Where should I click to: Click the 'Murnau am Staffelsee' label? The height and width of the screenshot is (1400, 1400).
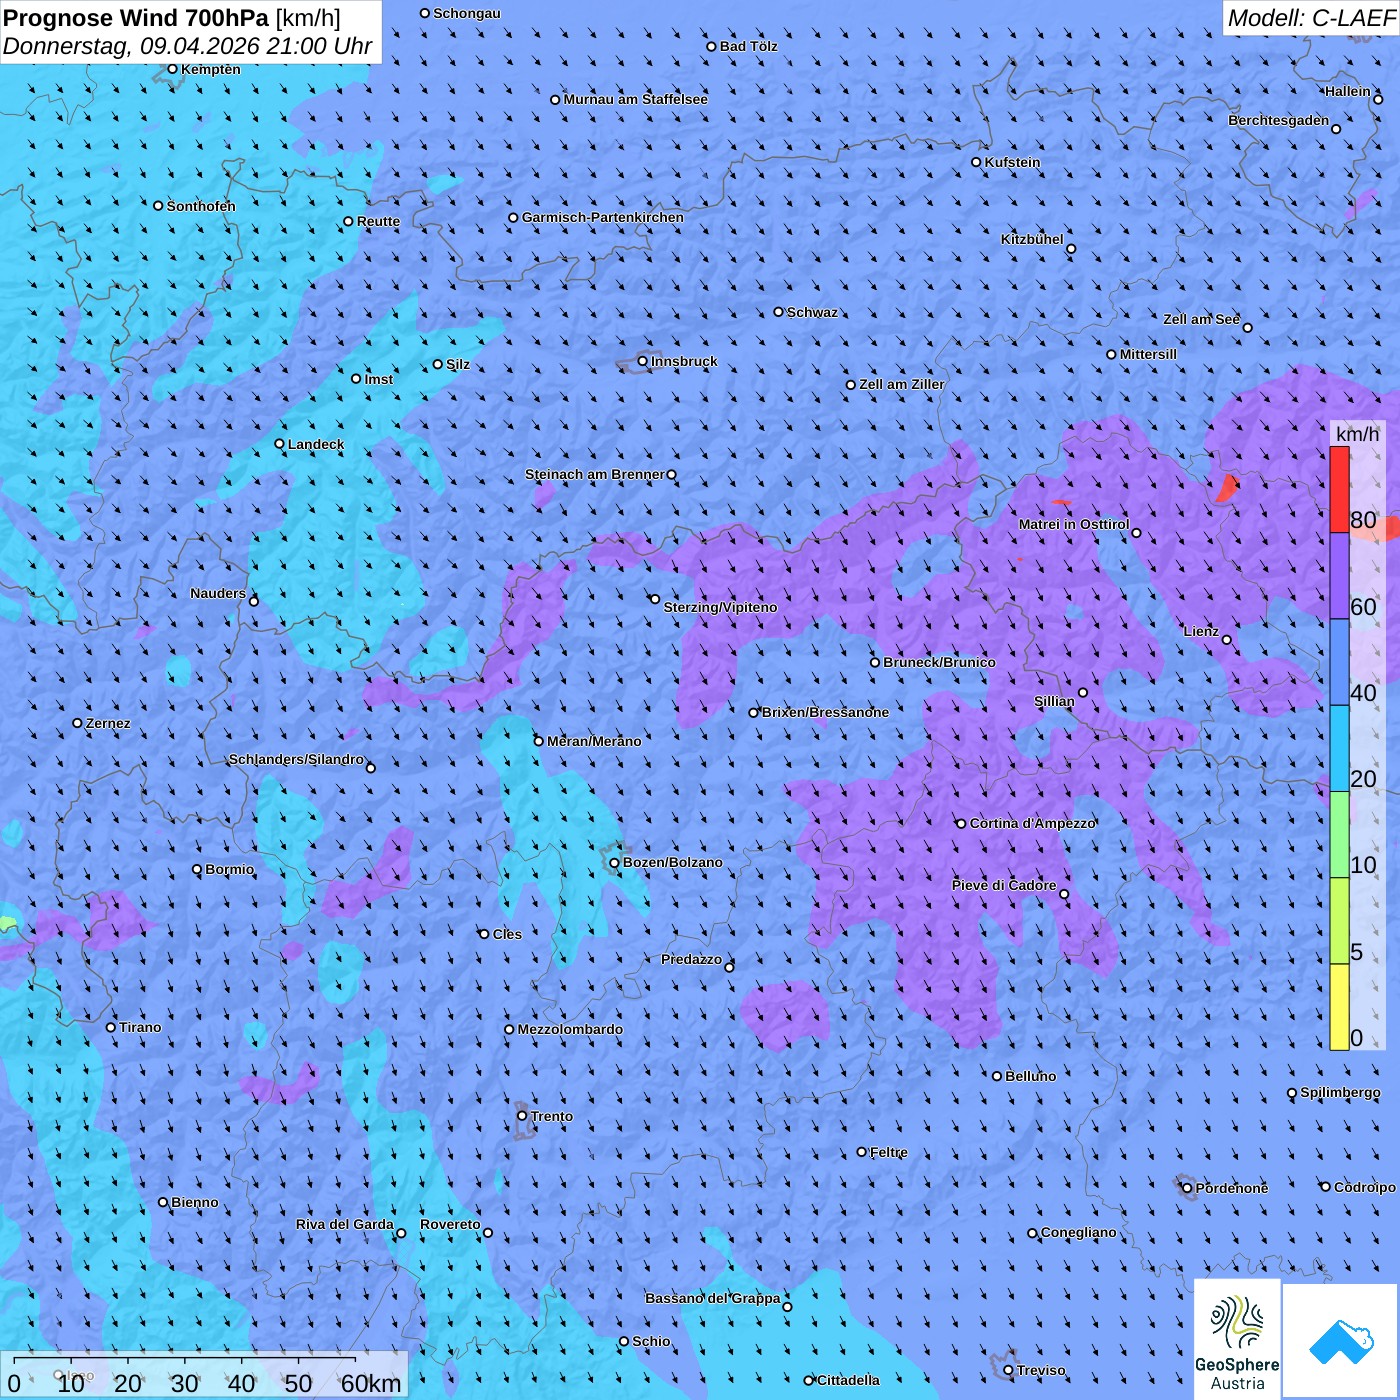pos(635,99)
